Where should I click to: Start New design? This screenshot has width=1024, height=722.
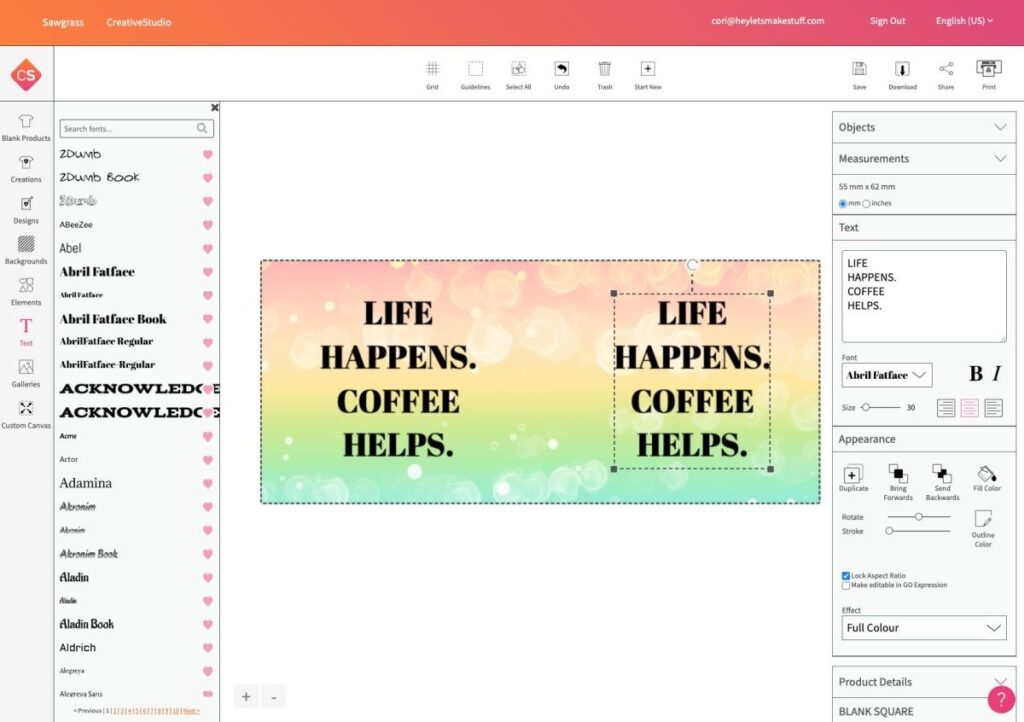point(648,74)
